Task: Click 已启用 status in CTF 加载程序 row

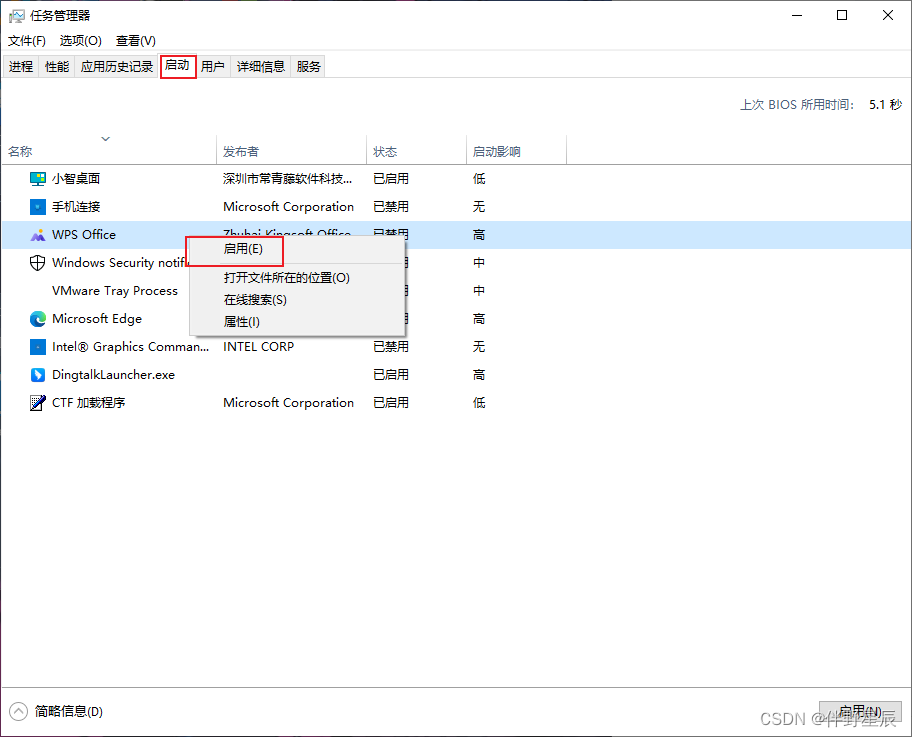Action: click(x=391, y=403)
